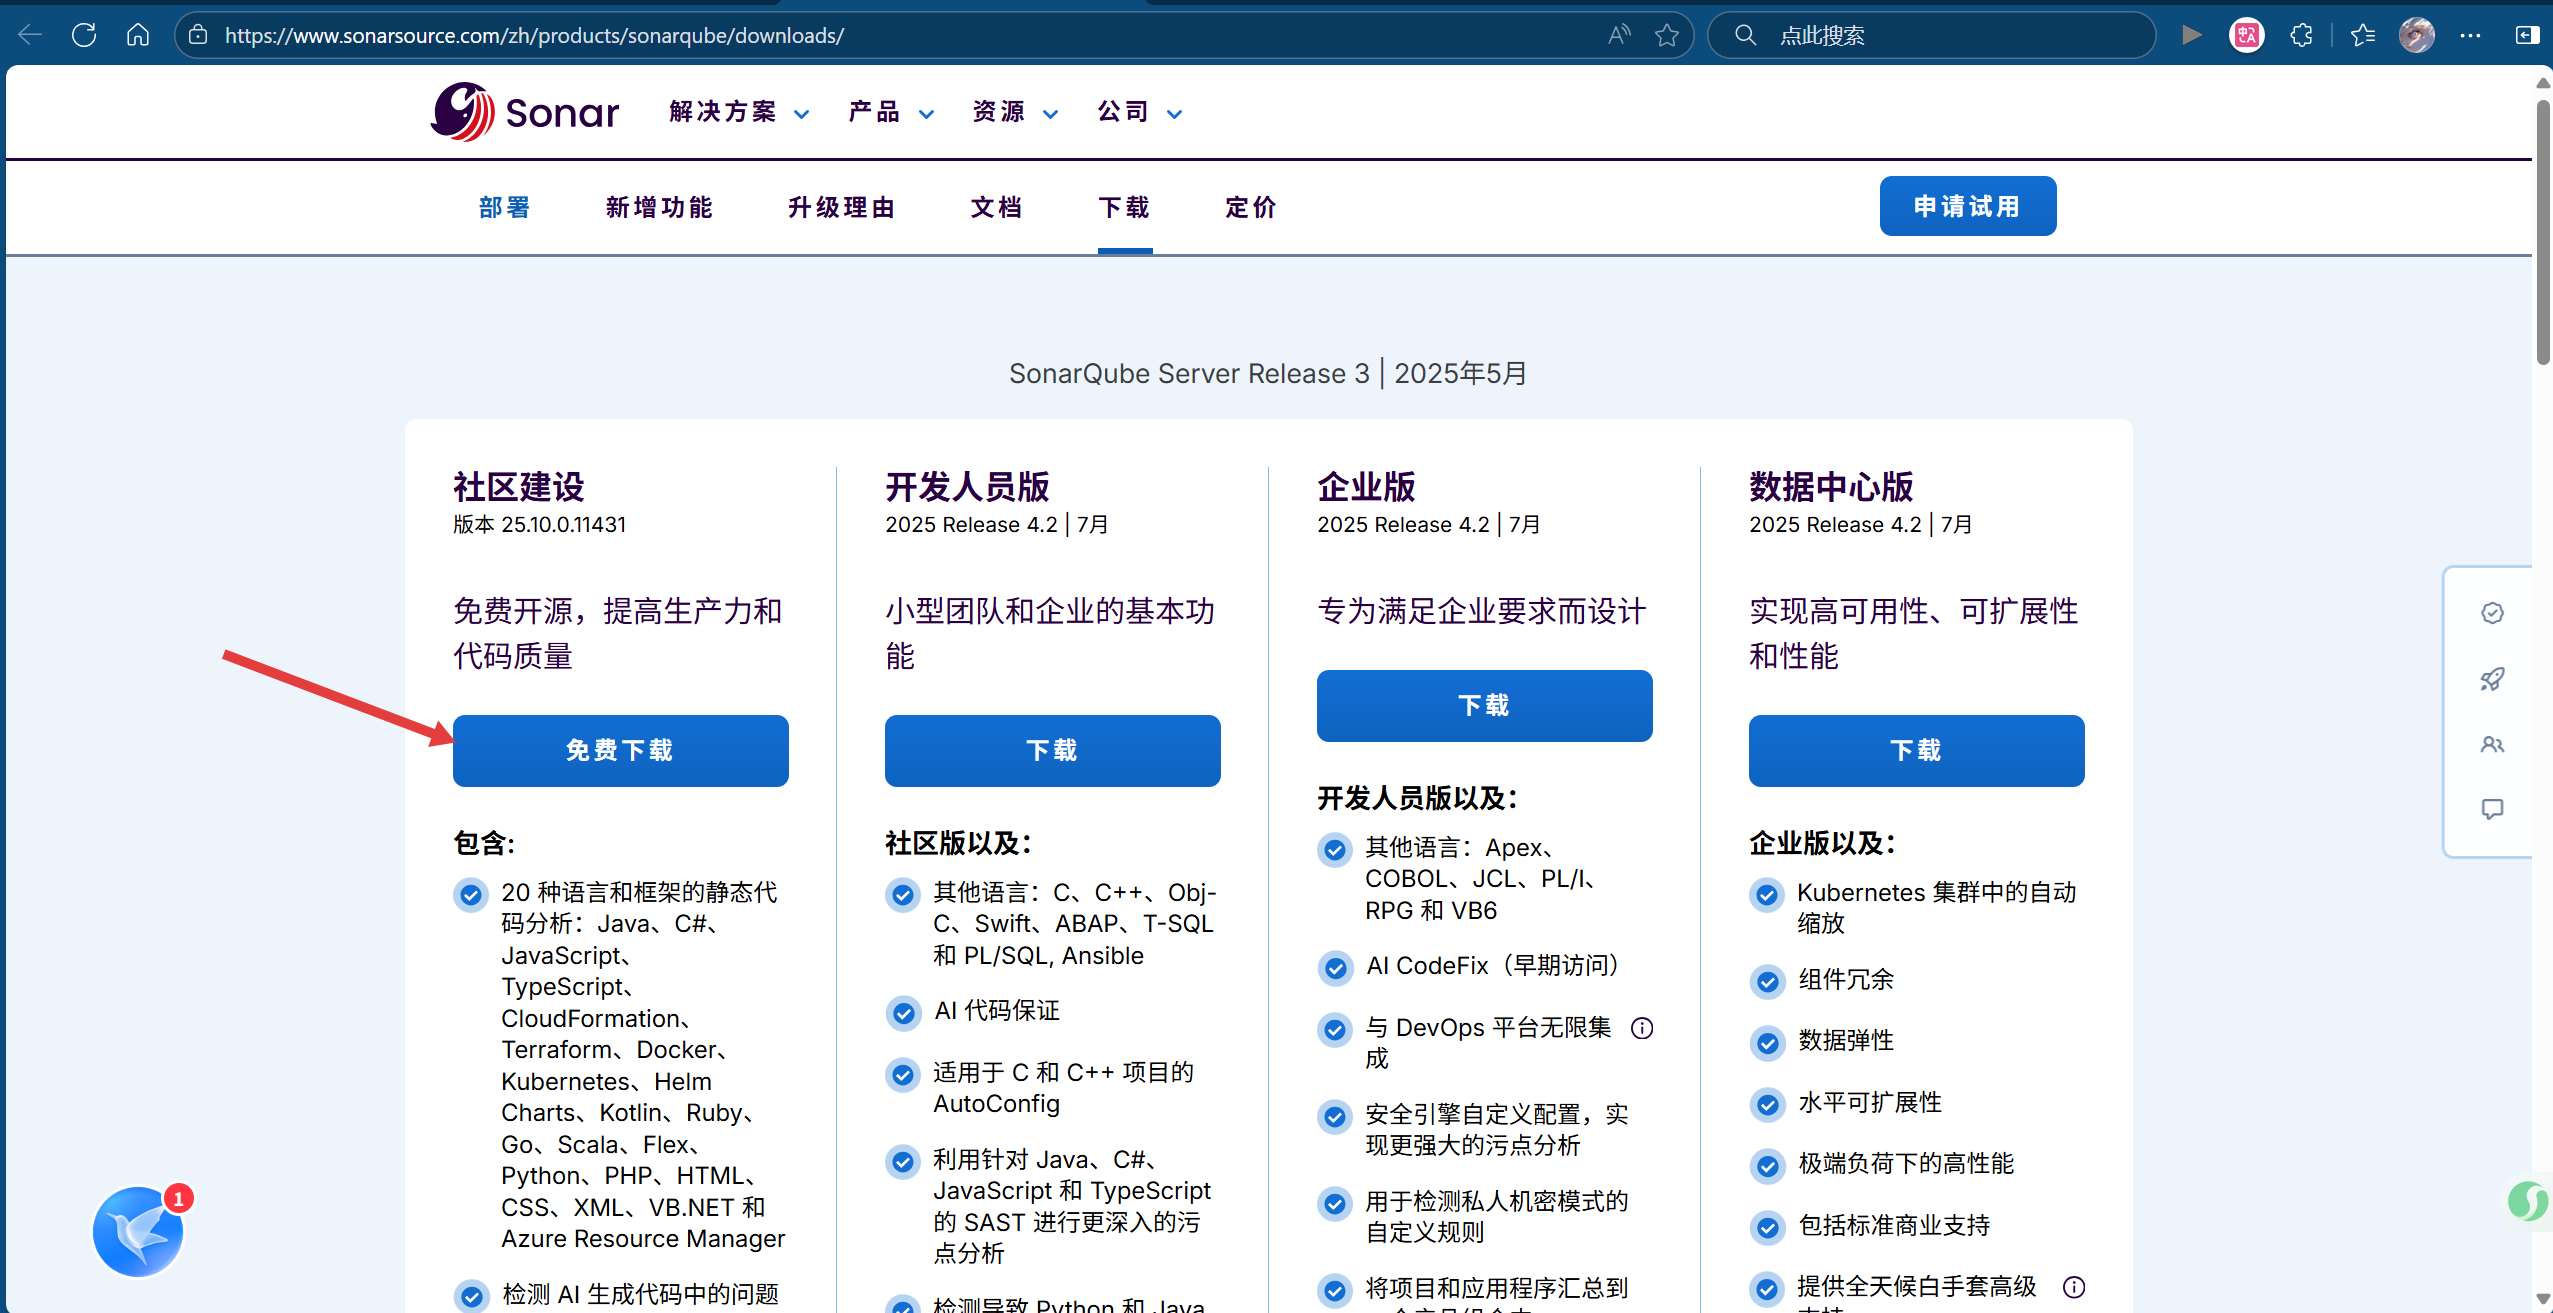The height and width of the screenshot is (1313, 2553).
Task: Click the play triangle icon in toolbar
Action: pyautogui.click(x=2191, y=35)
